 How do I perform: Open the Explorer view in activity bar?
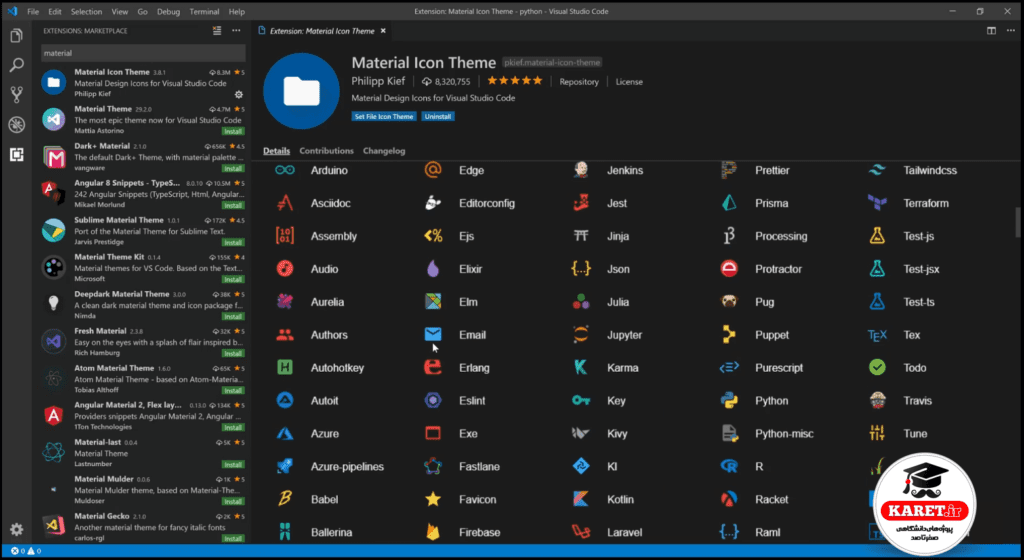click(16, 35)
